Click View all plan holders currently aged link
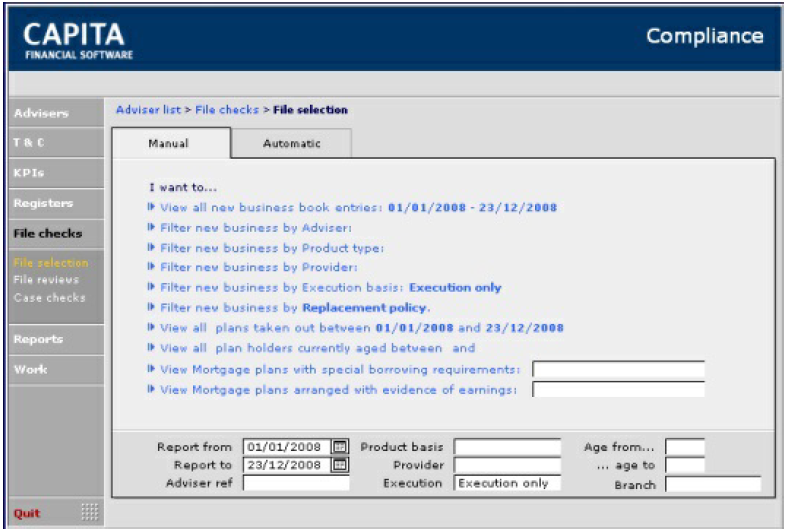 tap(318, 348)
